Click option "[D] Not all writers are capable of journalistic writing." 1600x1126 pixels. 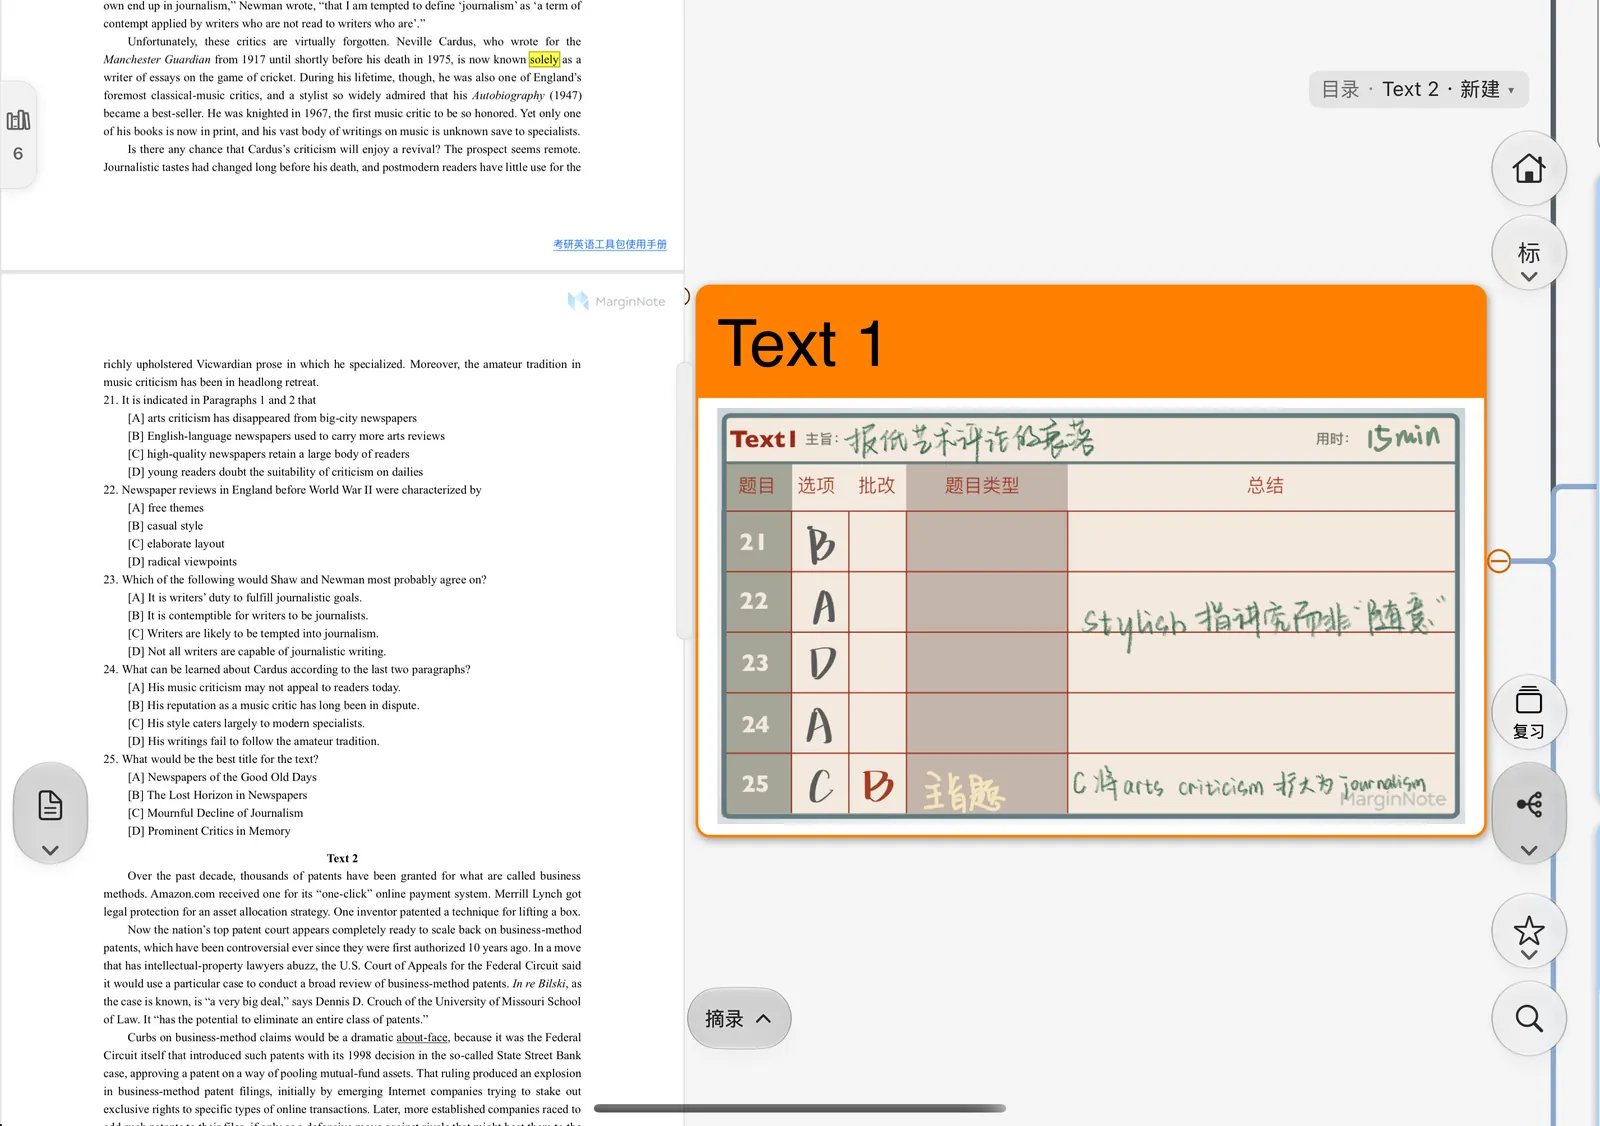(x=256, y=651)
